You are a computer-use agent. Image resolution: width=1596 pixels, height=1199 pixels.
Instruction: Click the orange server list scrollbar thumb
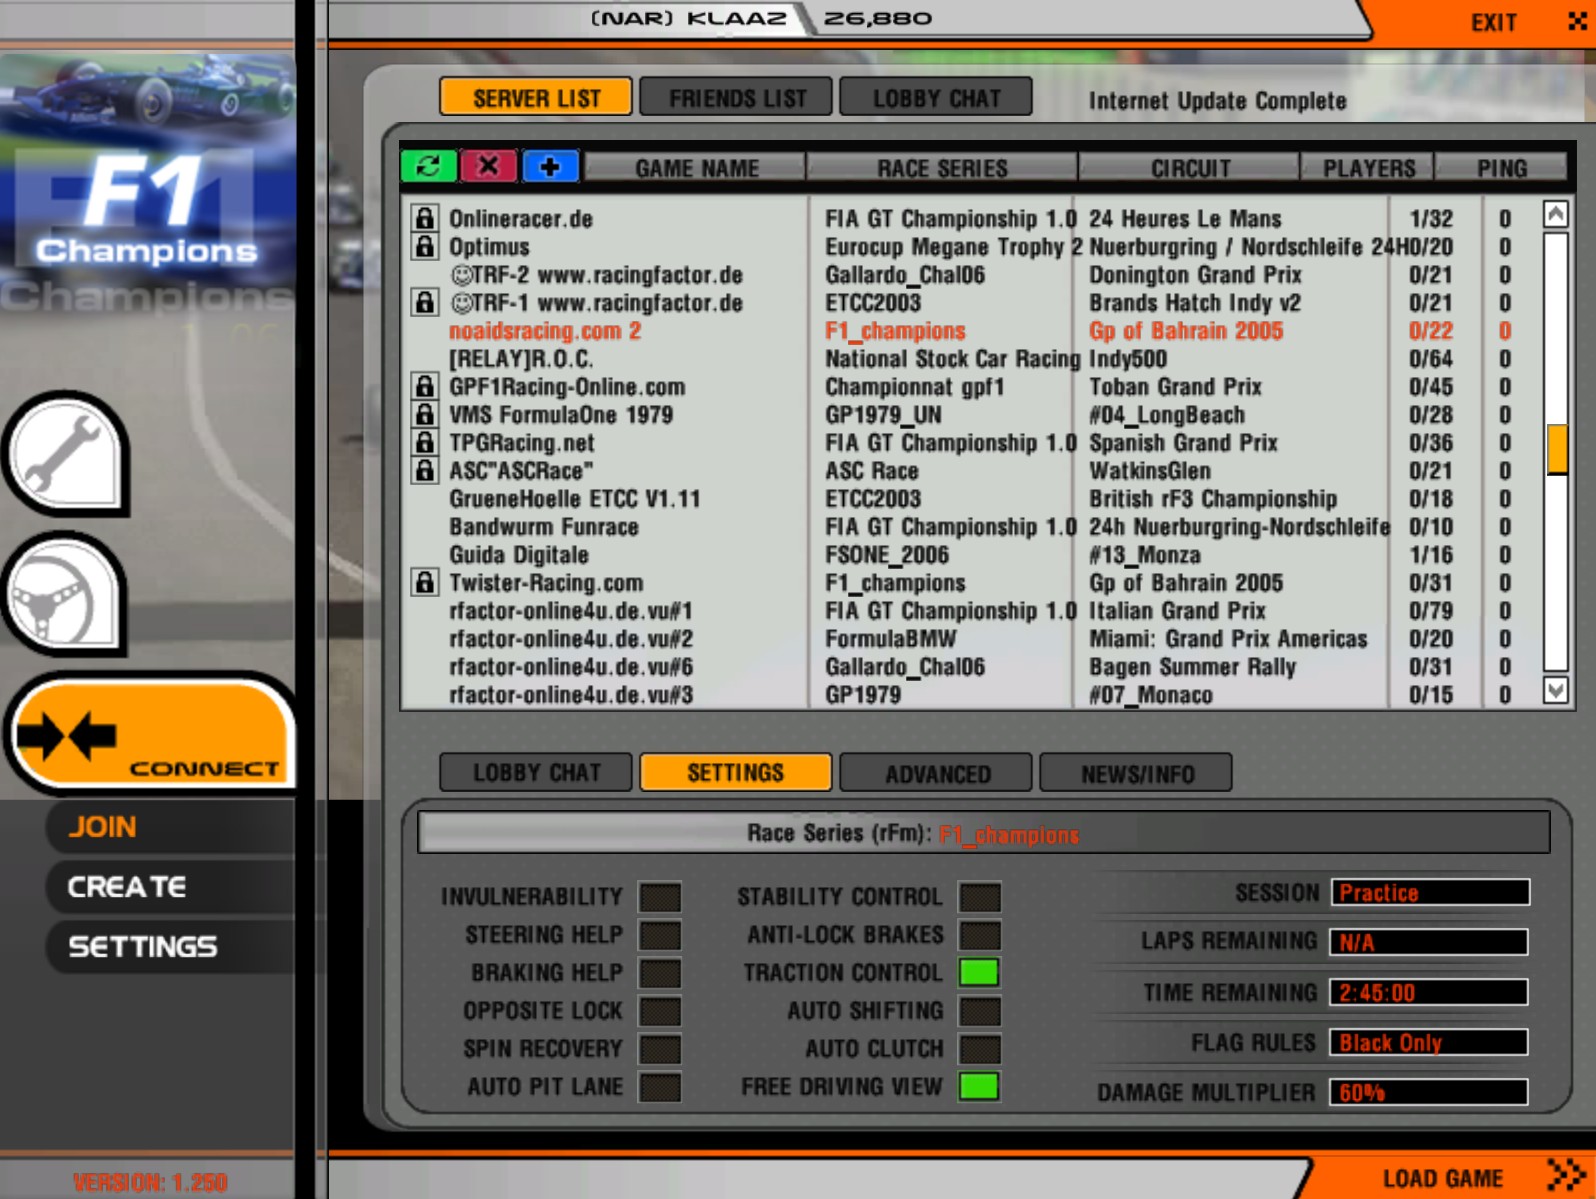click(x=1555, y=449)
